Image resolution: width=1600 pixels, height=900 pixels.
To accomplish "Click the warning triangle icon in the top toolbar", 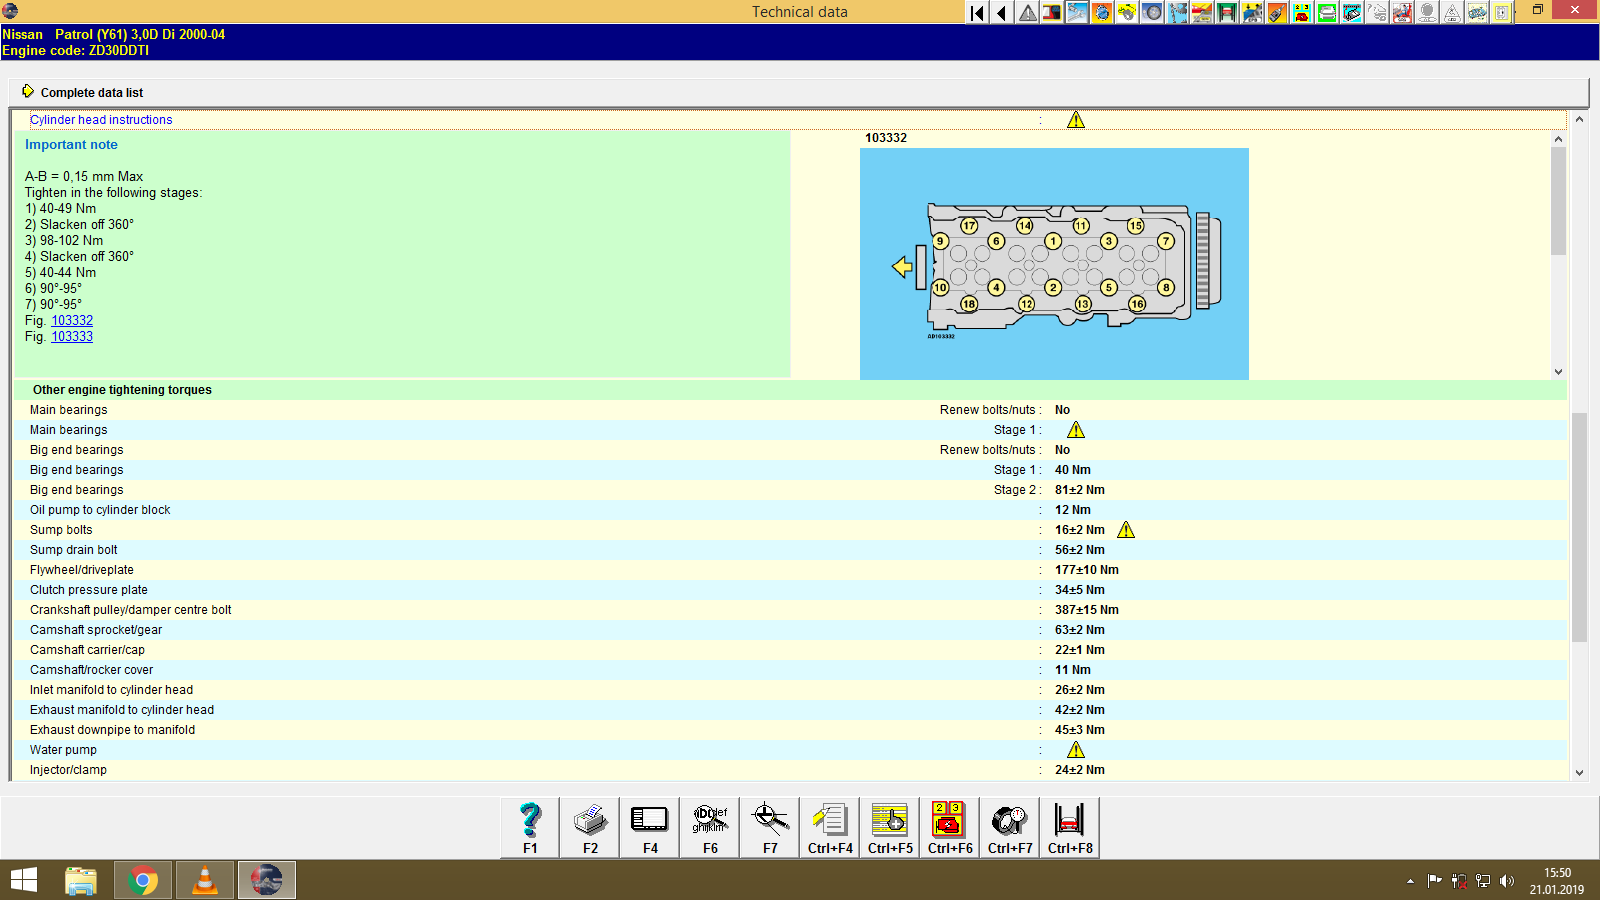I will pos(1026,13).
